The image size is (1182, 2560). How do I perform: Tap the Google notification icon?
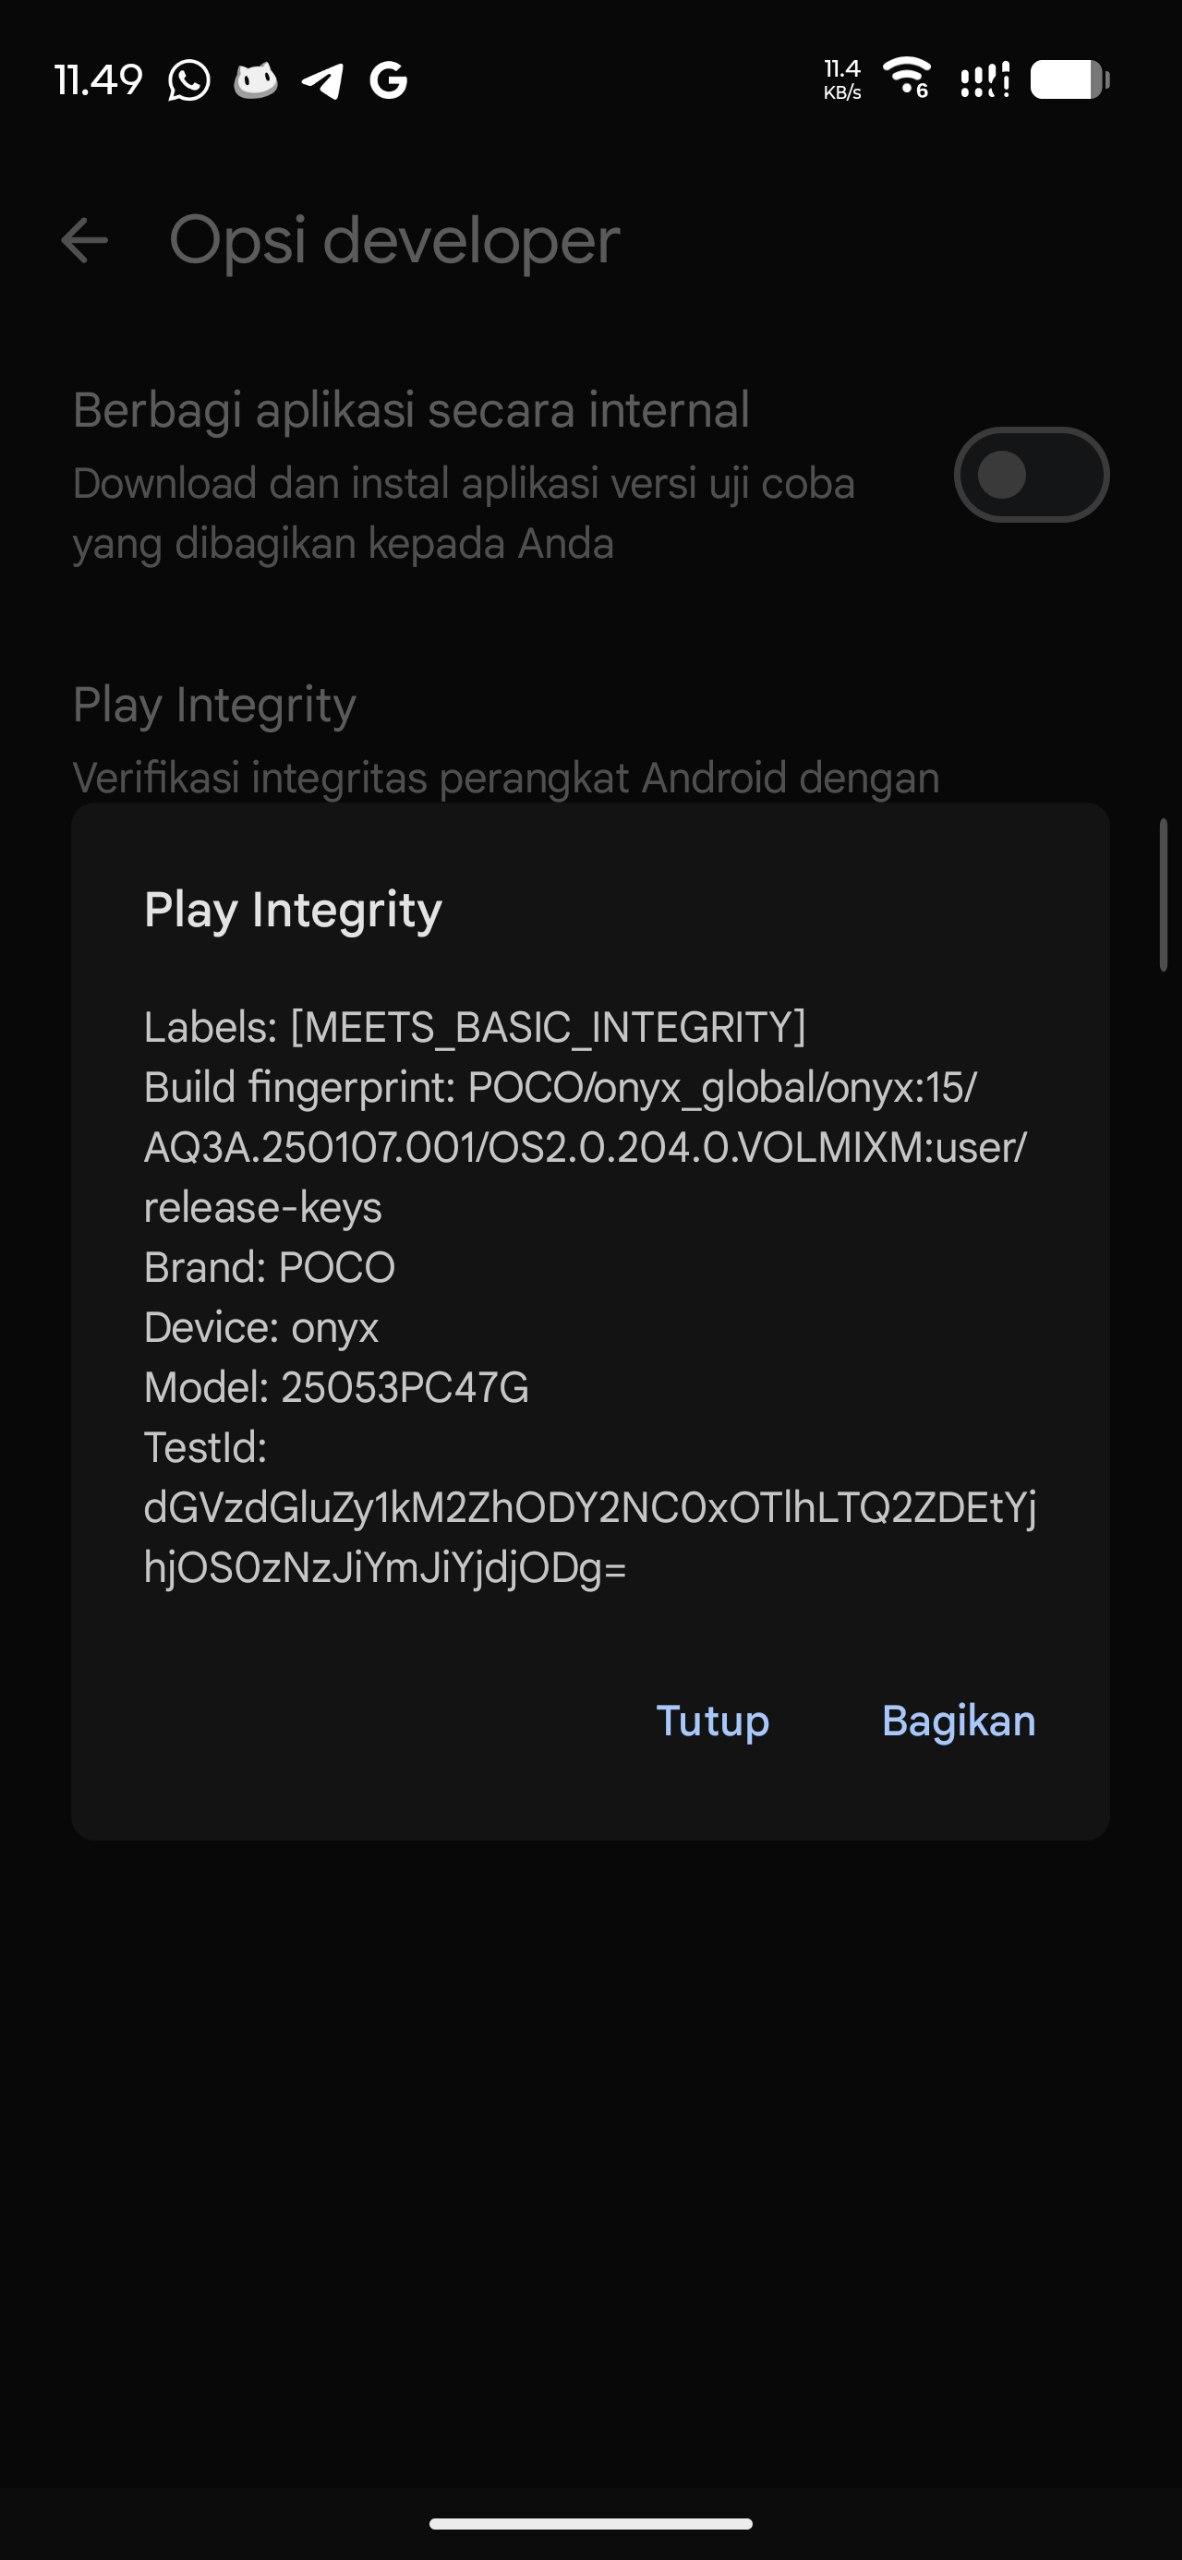(x=389, y=80)
